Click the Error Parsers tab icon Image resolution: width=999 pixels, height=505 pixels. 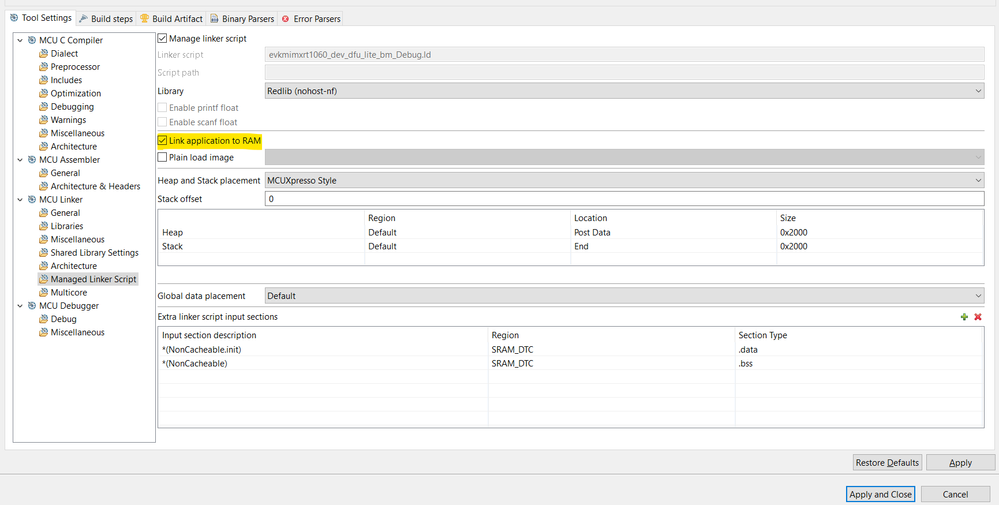(x=285, y=18)
